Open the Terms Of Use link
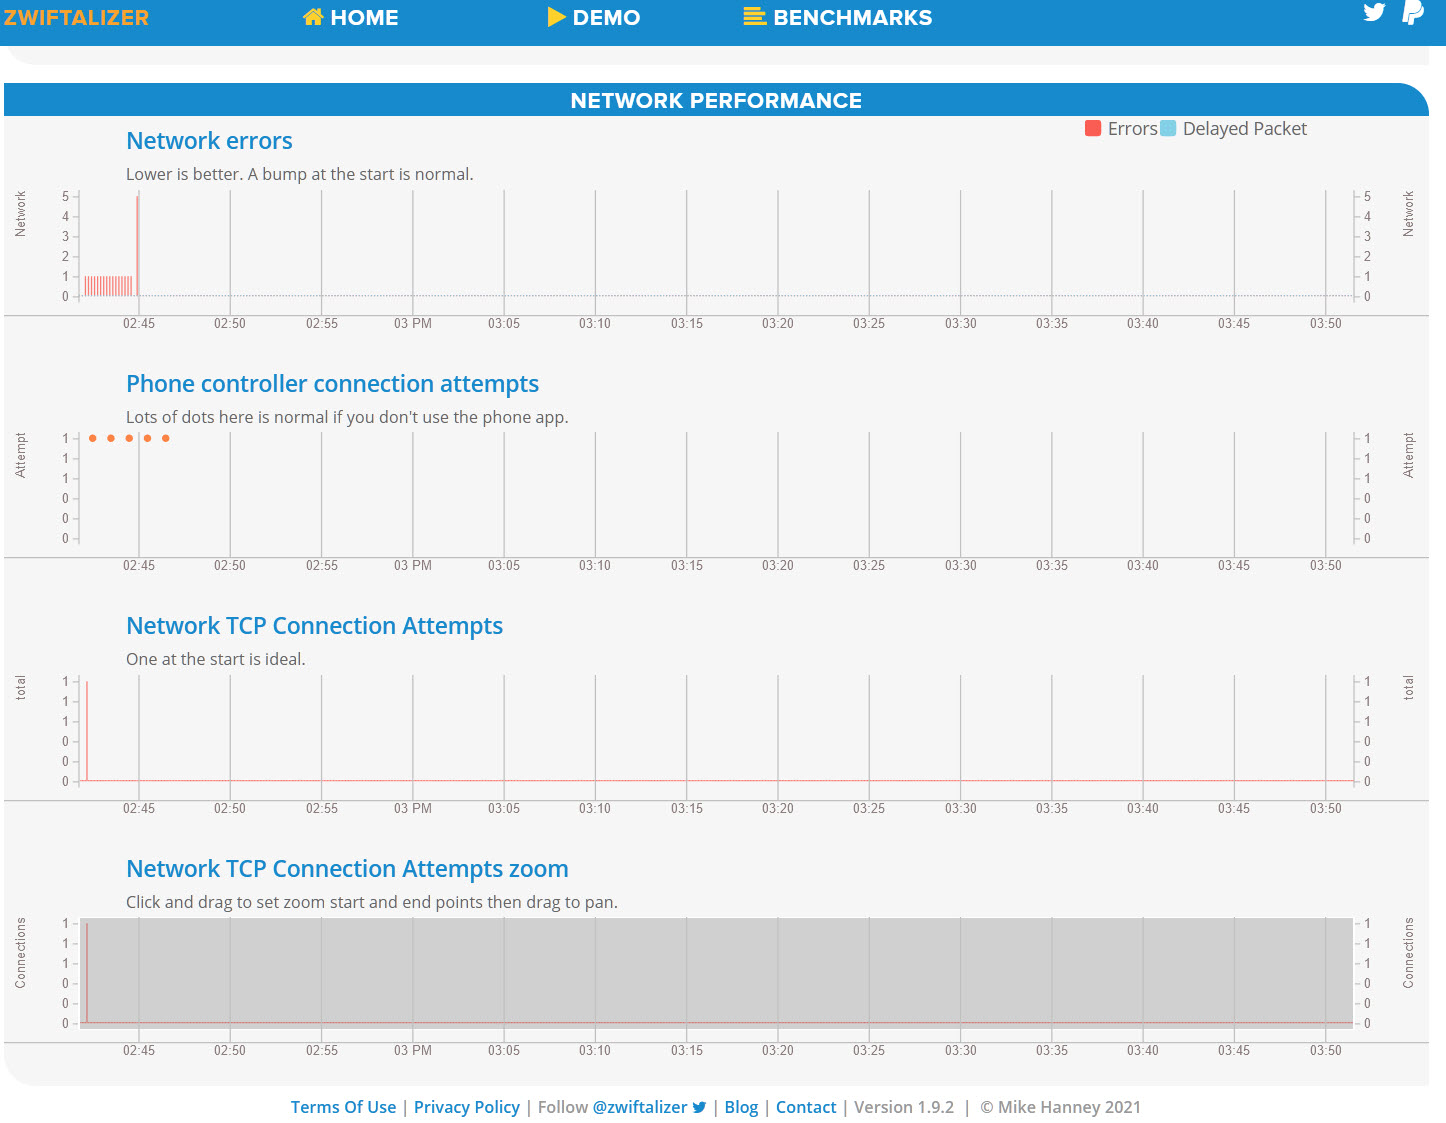Image resolution: width=1446 pixels, height=1123 pixels. (x=343, y=1107)
